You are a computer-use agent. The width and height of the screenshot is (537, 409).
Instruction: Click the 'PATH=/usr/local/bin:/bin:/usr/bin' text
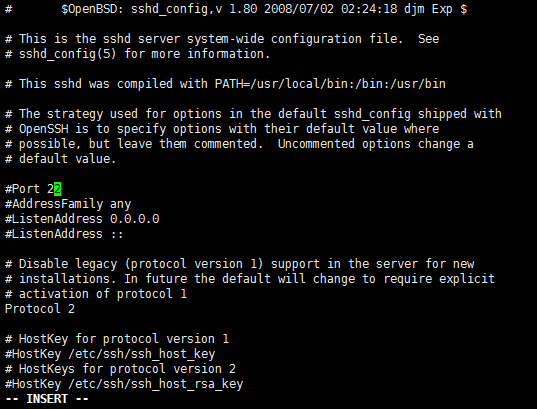click(x=330, y=84)
